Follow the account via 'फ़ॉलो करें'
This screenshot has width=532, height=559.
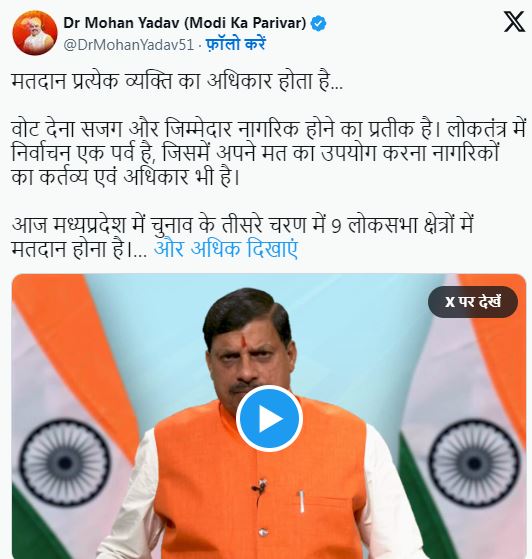coord(236,45)
